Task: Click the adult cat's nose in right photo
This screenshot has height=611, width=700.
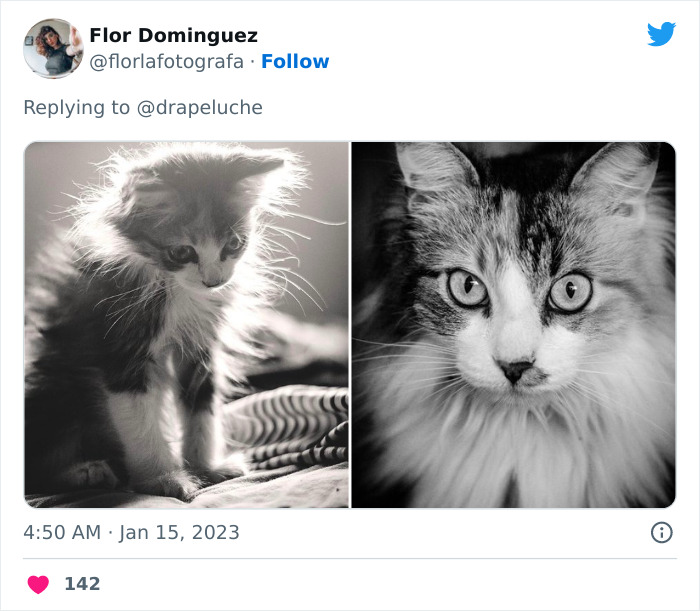Action: click(x=516, y=372)
